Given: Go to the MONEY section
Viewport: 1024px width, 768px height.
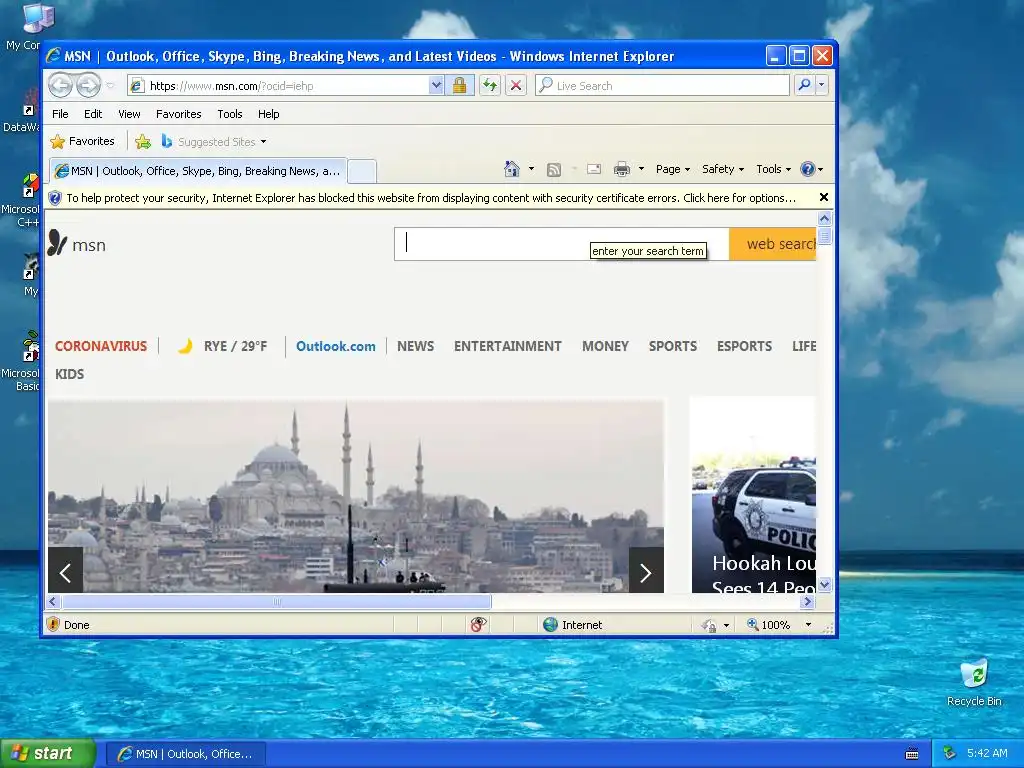Looking at the screenshot, I should coord(605,346).
